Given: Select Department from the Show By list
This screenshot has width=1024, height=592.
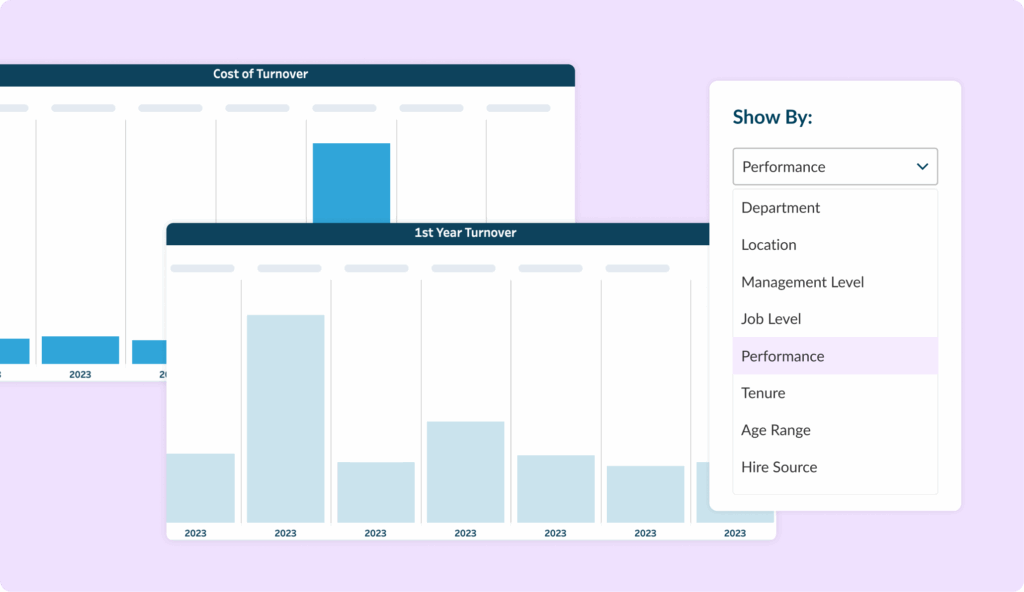Looking at the screenshot, I should pos(780,208).
